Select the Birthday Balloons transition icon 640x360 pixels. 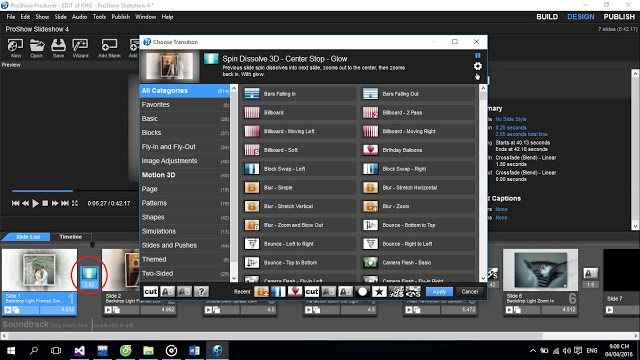click(x=370, y=150)
